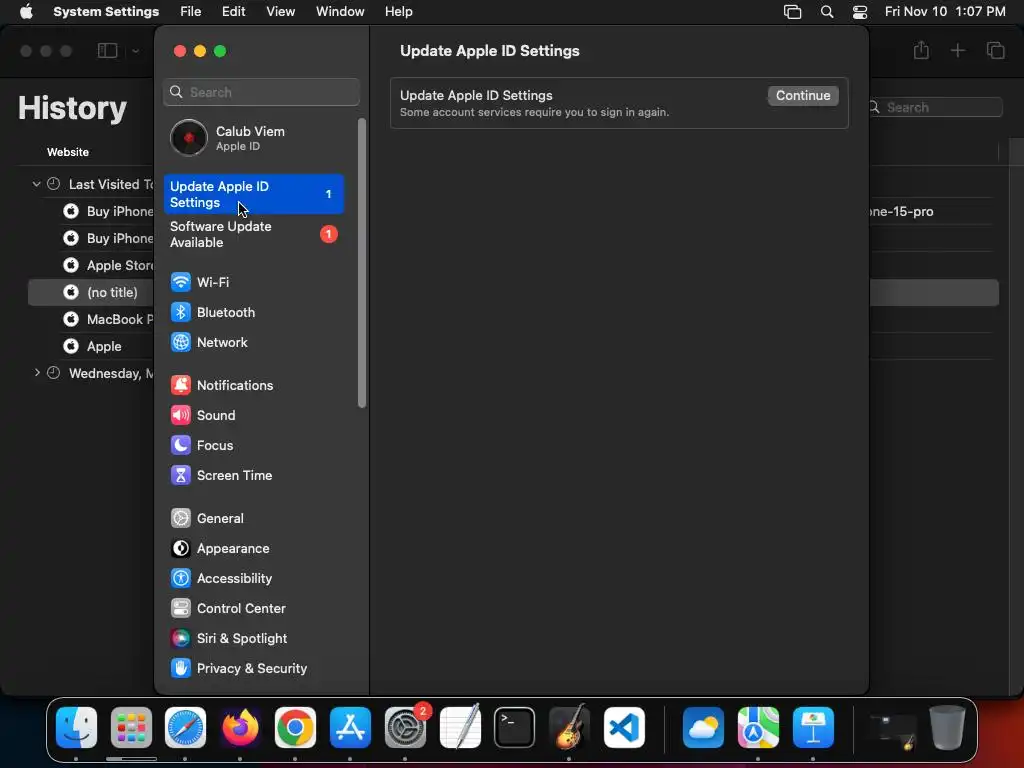Select the Apple Store history entry
The width and height of the screenshot is (1024, 768).
point(120,265)
